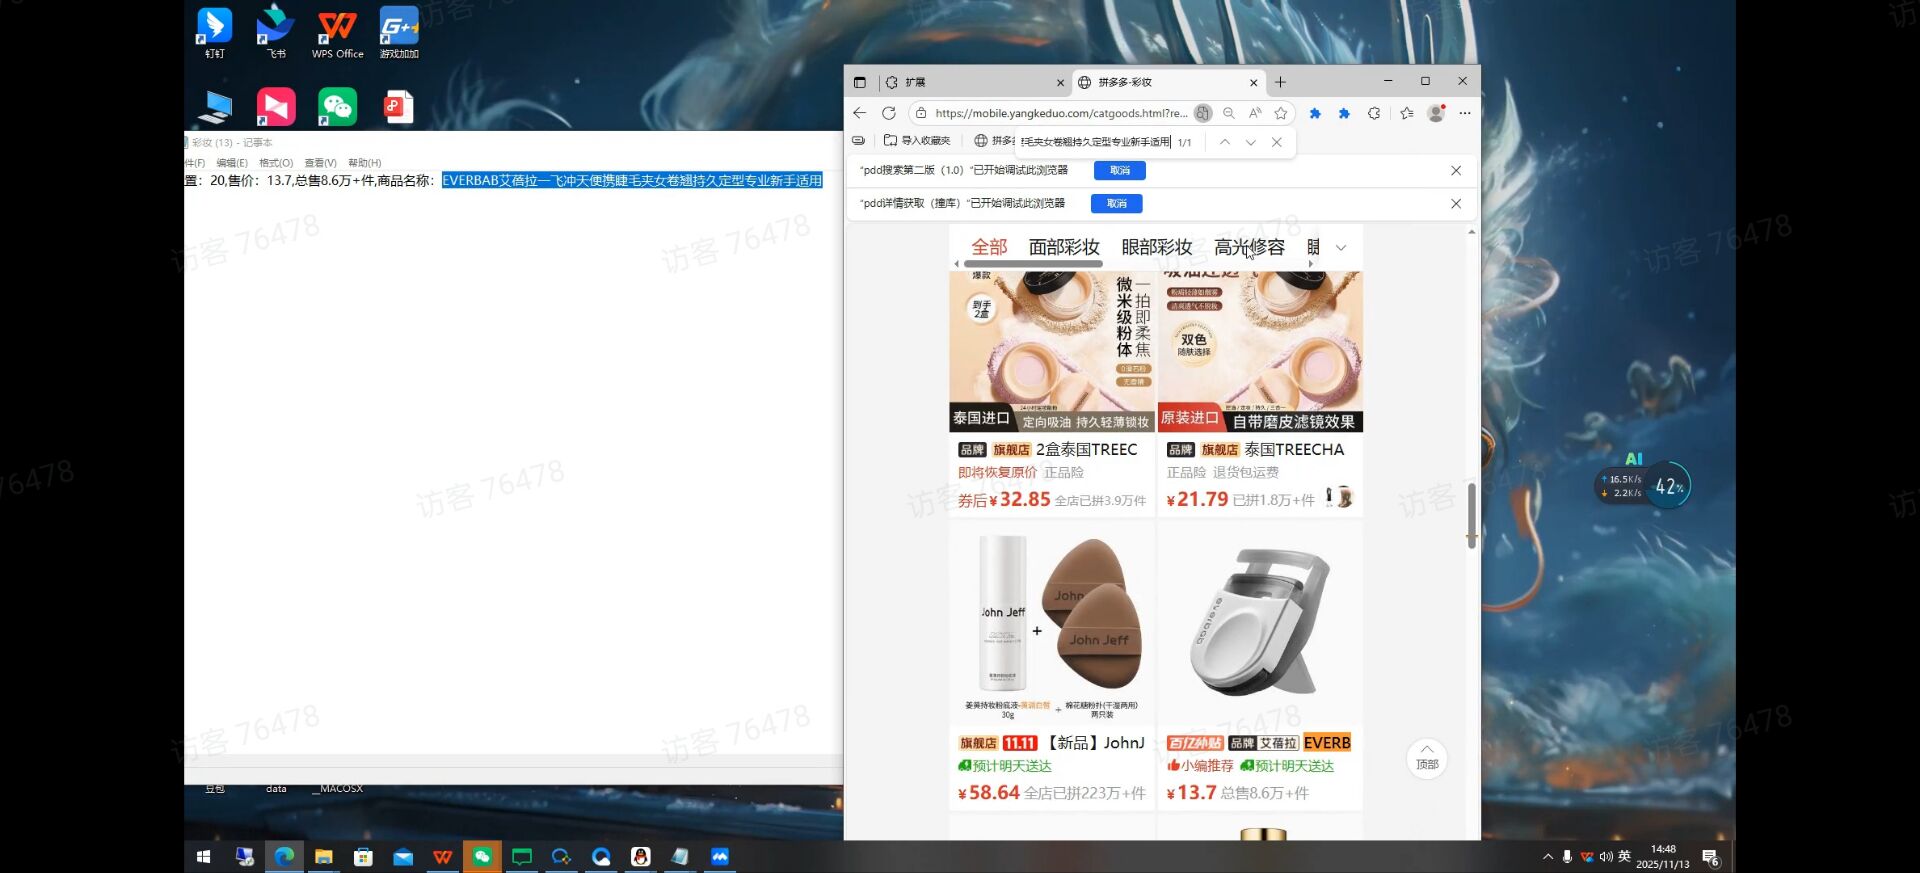This screenshot has height=873, width=1920.
Task: Click the zoom magnifier icon in address bar
Action: 1229,113
